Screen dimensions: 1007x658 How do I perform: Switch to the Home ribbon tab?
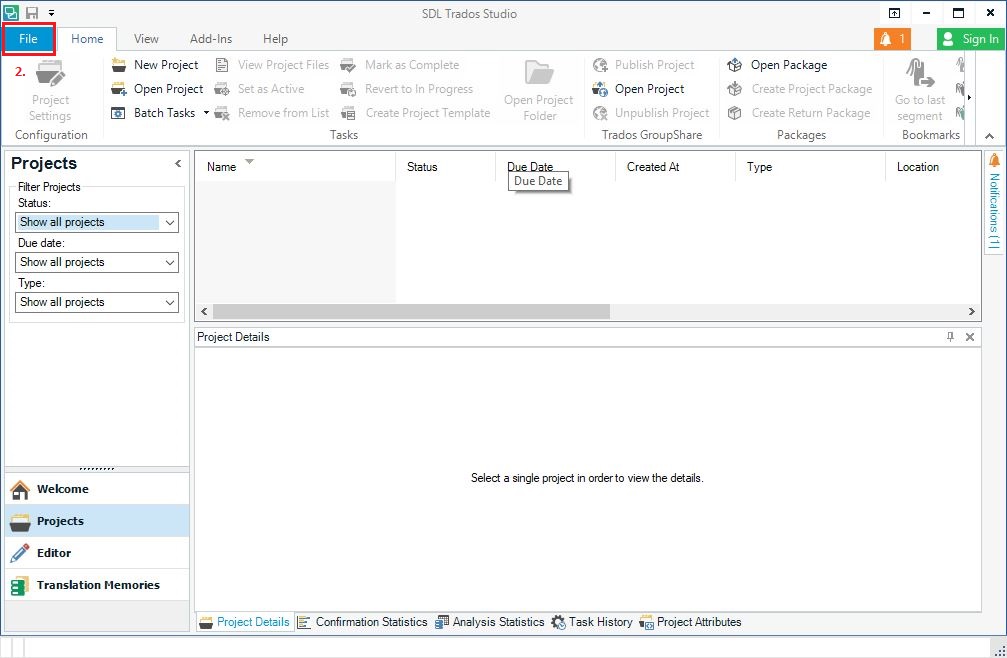click(x=87, y=39)
